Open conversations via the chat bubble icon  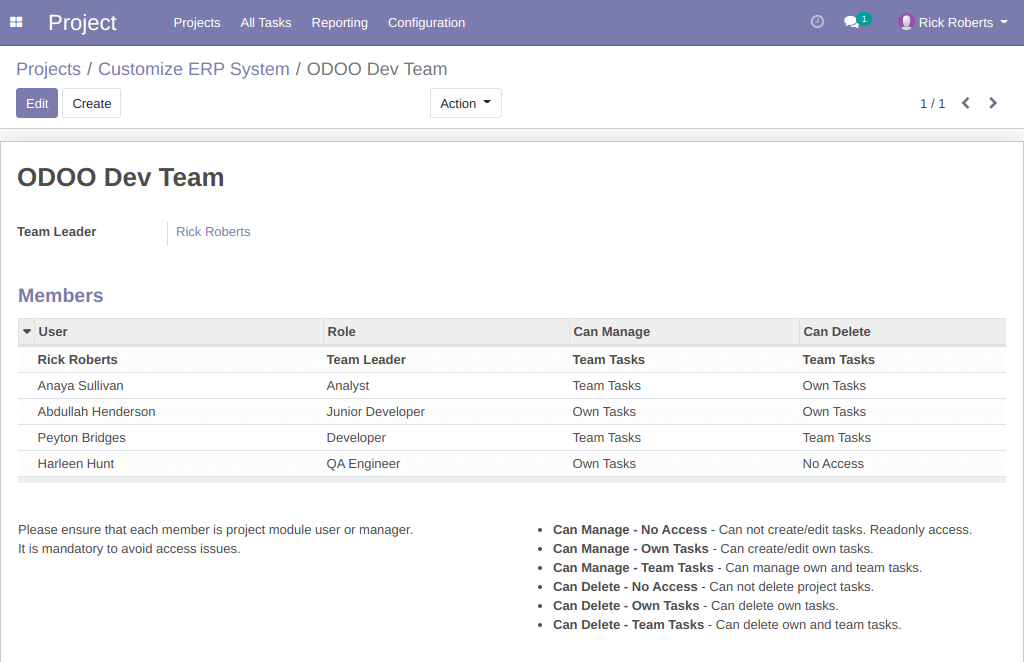click(851, 22)
